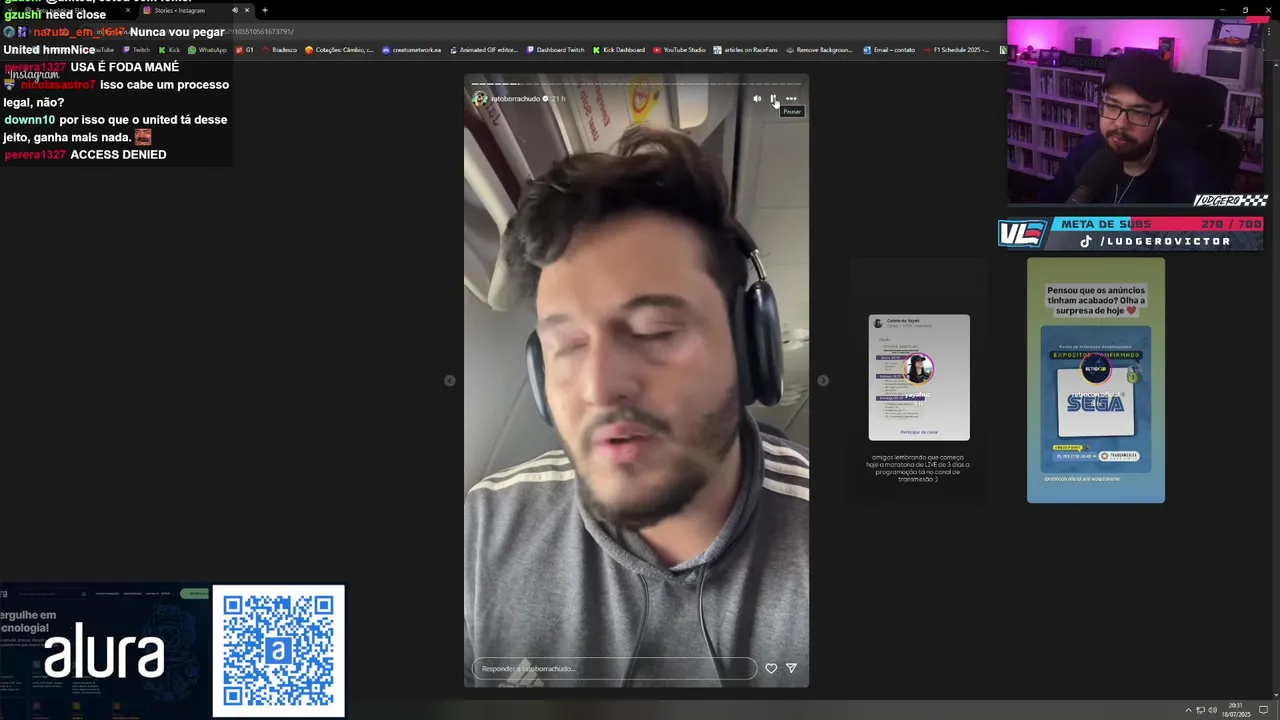Open the Windows notification center icon
The image size is (1280, 720).
coord(1264,710)
